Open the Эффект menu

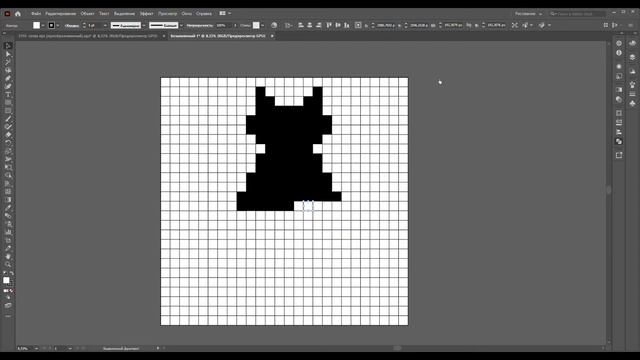coord(147,13)
